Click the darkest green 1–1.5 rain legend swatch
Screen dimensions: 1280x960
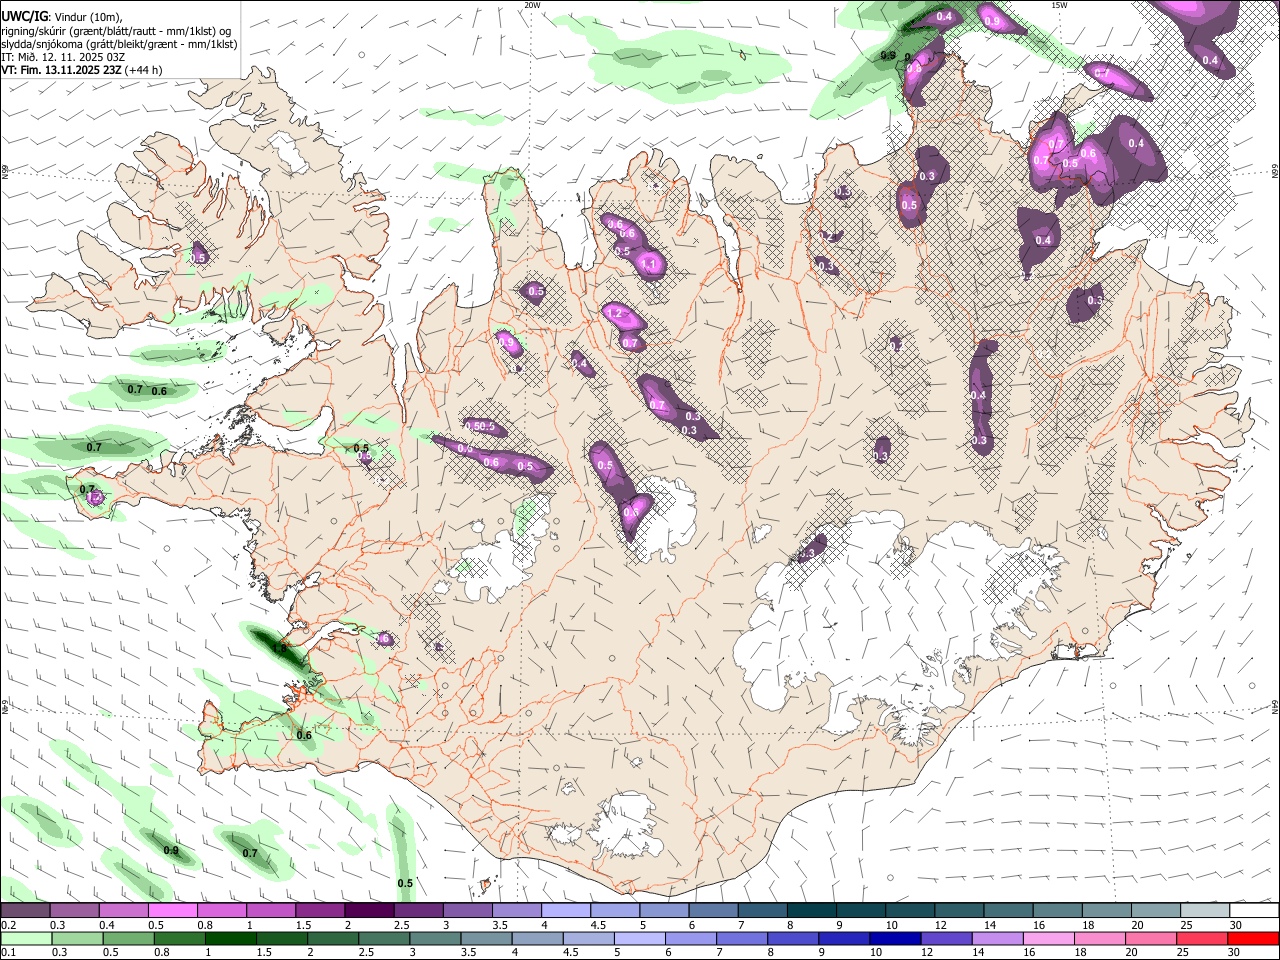coord(231,938)
